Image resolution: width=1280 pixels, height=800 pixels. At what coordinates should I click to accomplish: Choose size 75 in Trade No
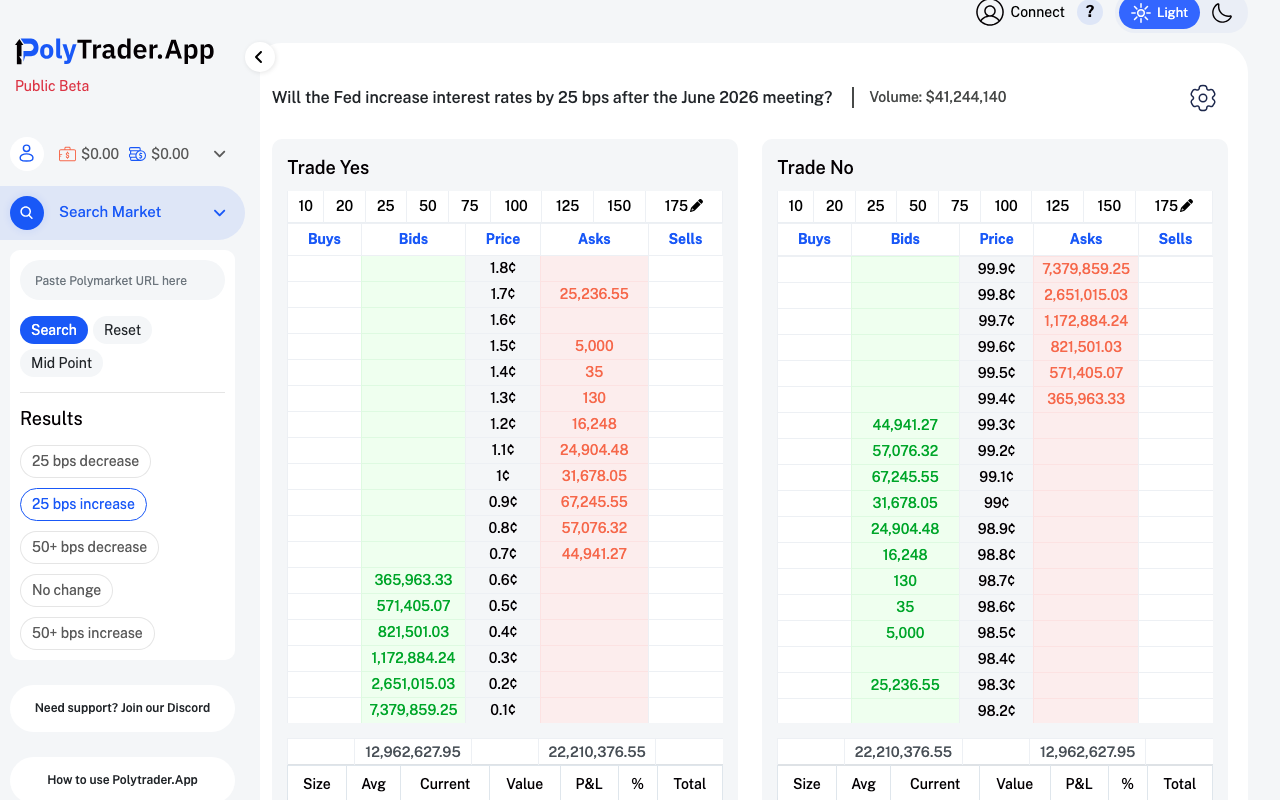[x=960, y=206]
